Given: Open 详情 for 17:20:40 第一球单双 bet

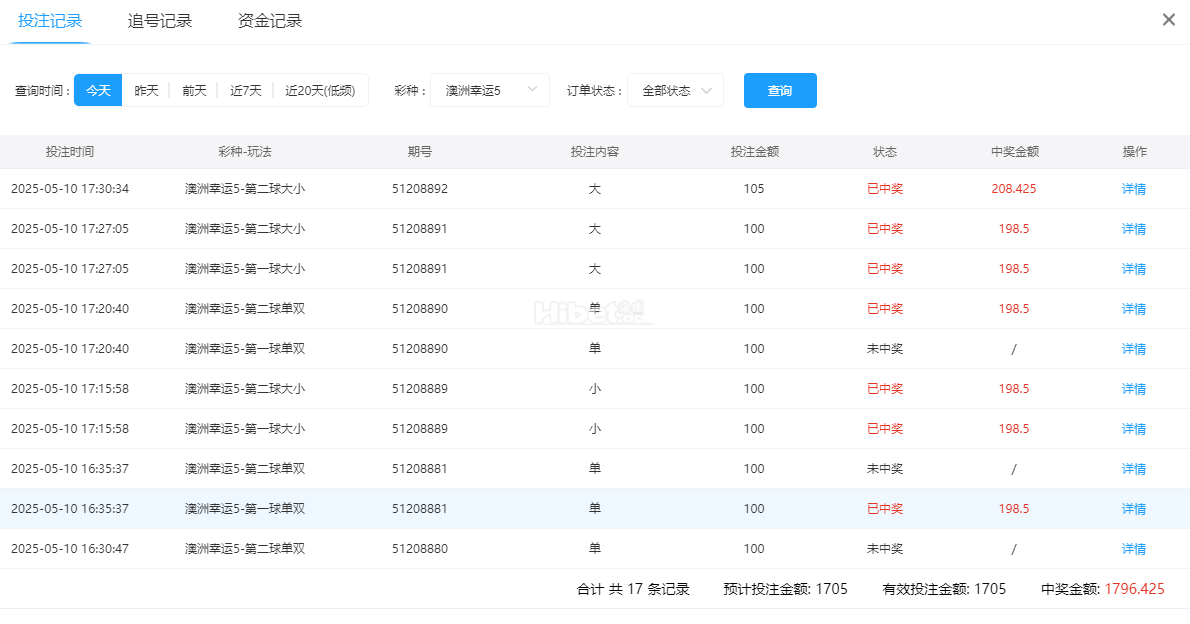Looking at the screenshot, I should click(x=1133, y=349).
